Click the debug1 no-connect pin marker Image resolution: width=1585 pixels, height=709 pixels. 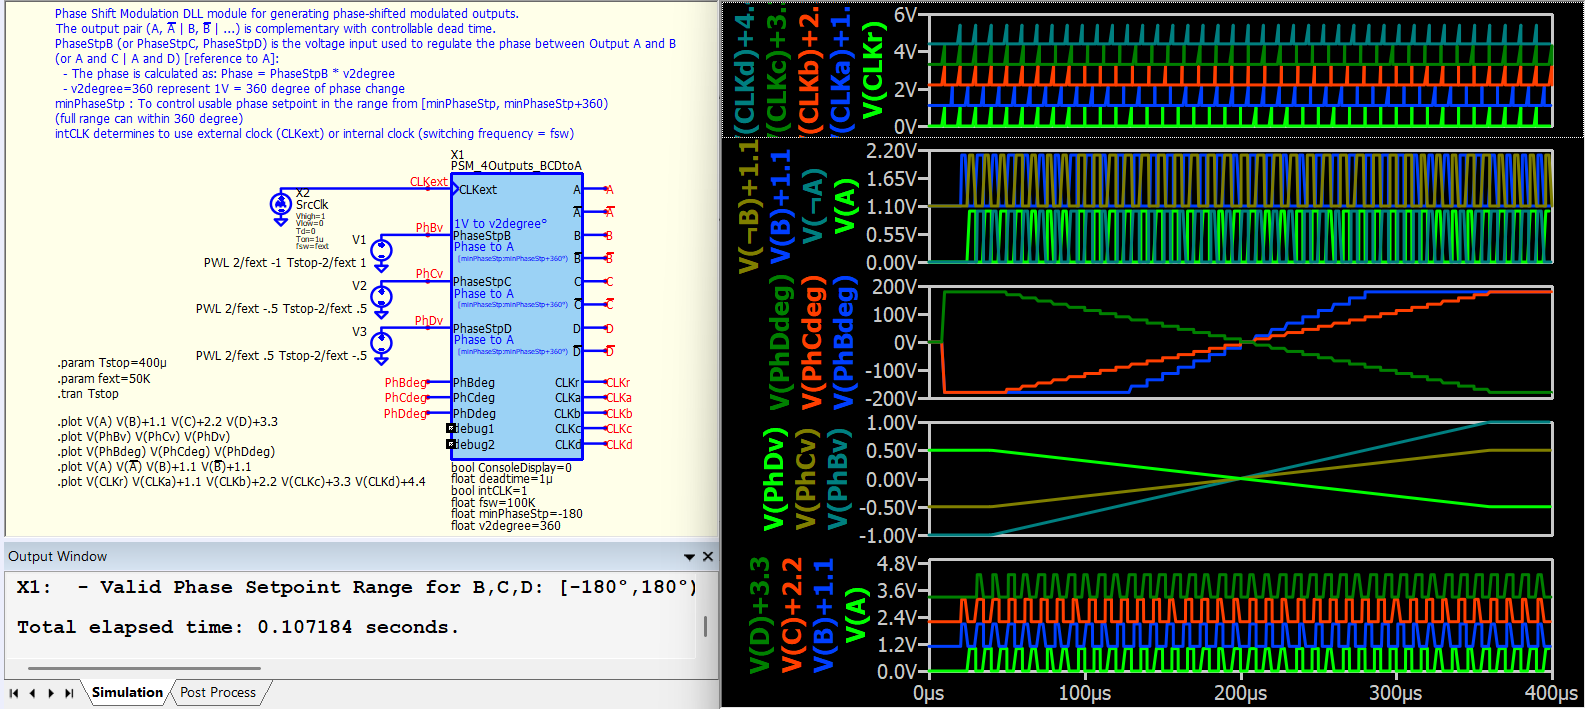point(451,429)
